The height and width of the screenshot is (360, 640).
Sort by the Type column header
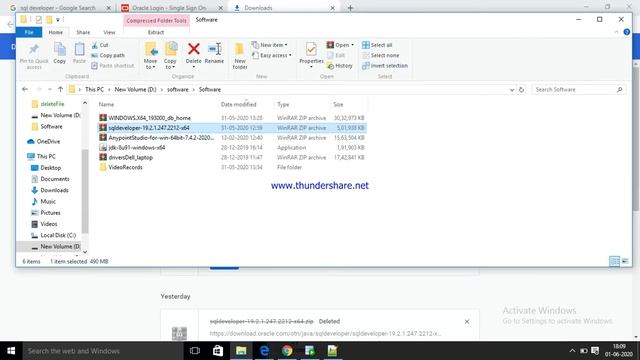click(283, 104)
